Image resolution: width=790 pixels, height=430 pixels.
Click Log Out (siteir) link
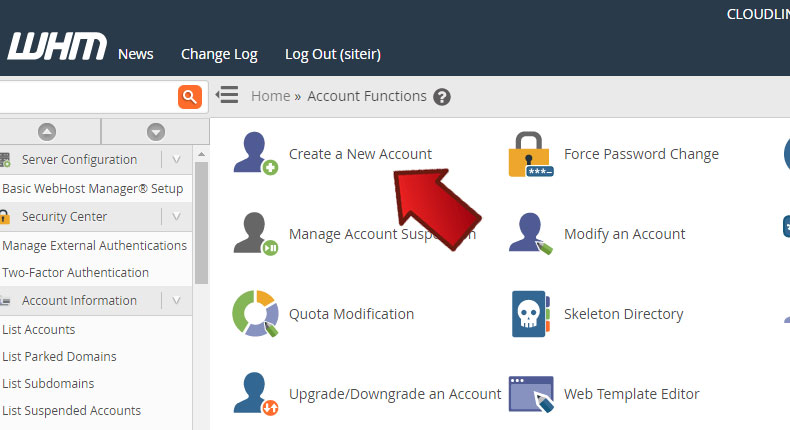[x=332, y=54]
